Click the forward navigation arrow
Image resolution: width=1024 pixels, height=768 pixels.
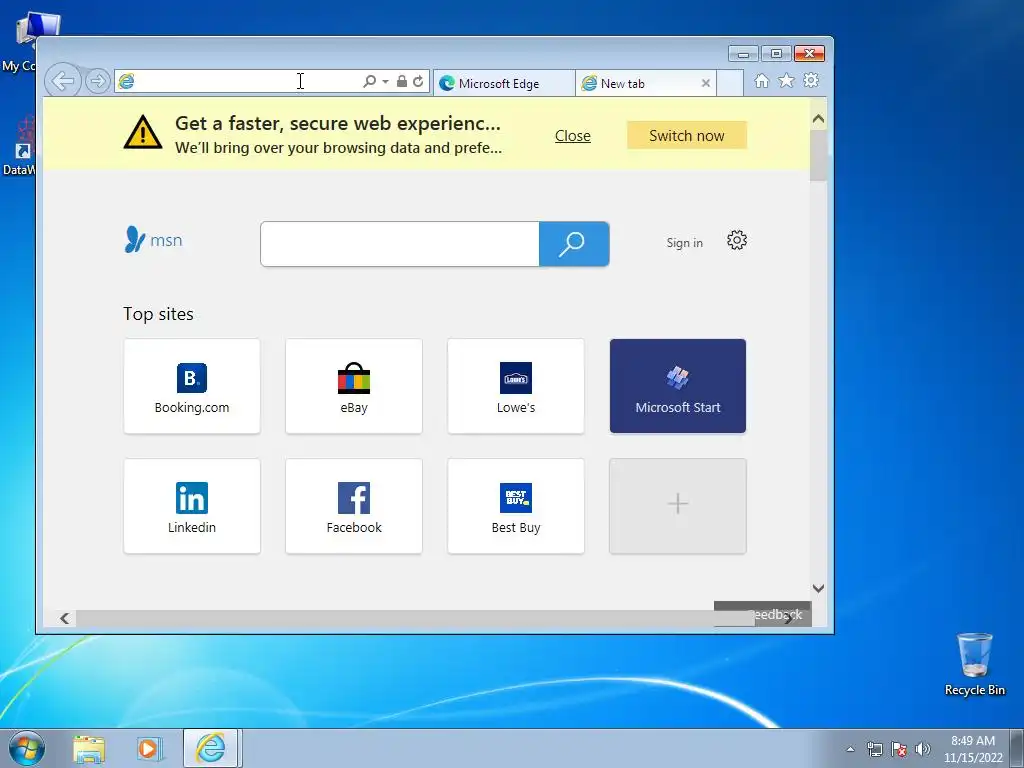click(97, 81)
